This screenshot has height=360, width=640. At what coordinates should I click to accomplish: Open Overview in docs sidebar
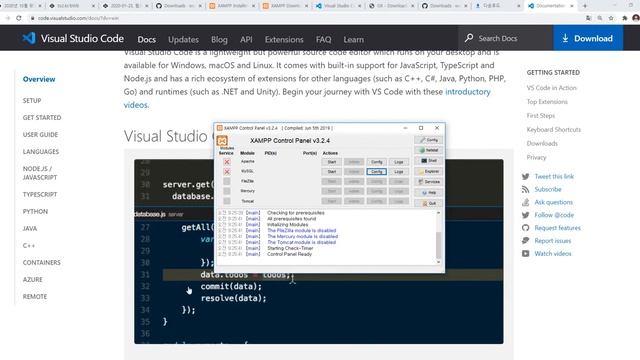click(39, 79)
